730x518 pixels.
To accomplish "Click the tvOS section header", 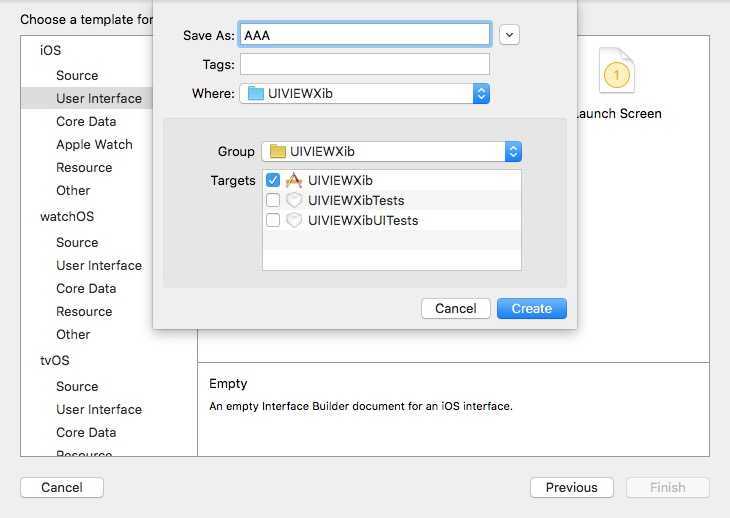I will pyautogui.click(x=54, y=361).
